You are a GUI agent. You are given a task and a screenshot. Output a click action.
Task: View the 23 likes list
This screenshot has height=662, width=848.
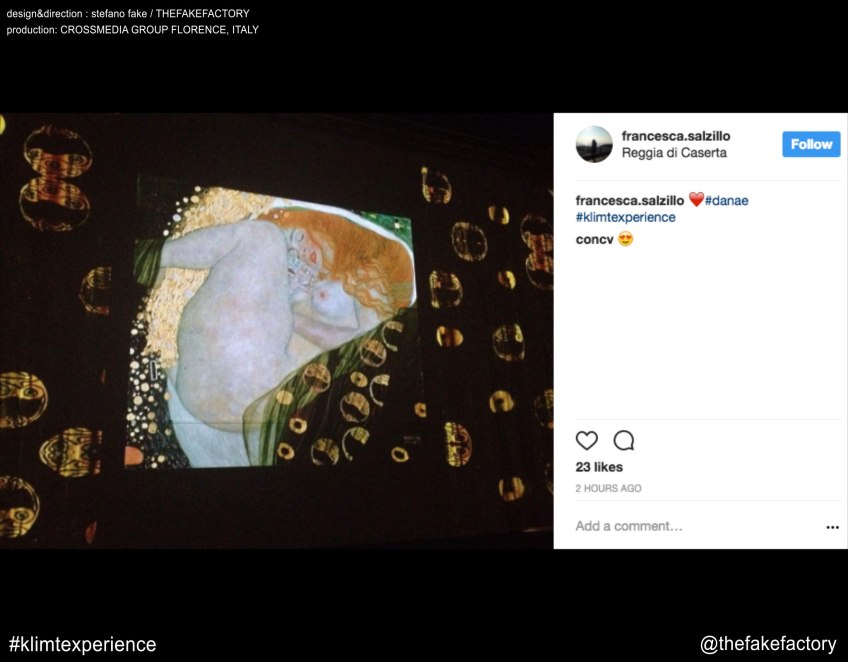click(599, 467)
